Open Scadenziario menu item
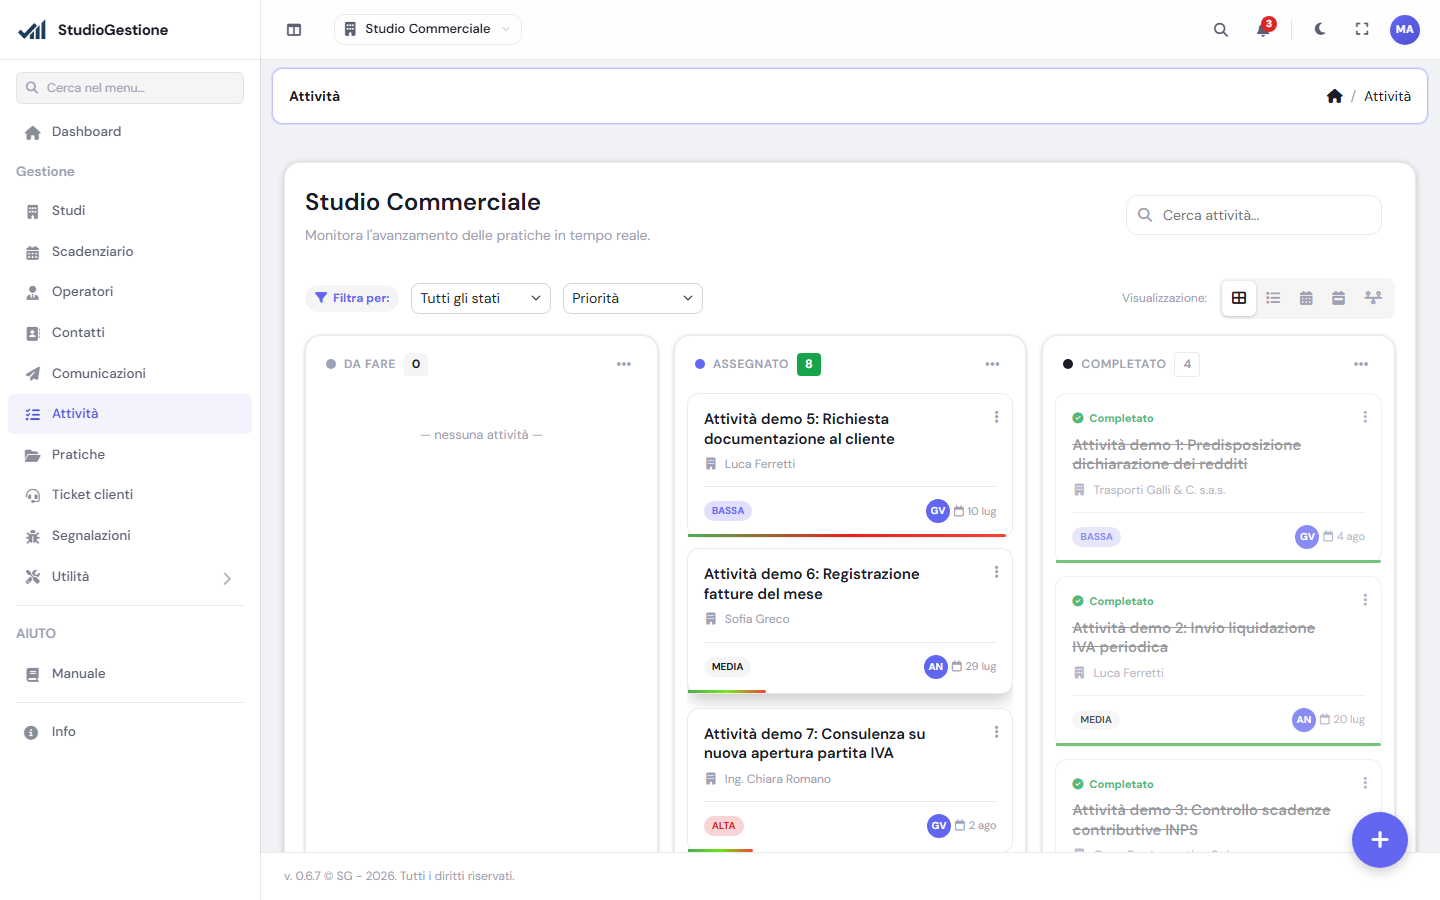Viewport: 1440px width, 900px height. click(130, 252)
